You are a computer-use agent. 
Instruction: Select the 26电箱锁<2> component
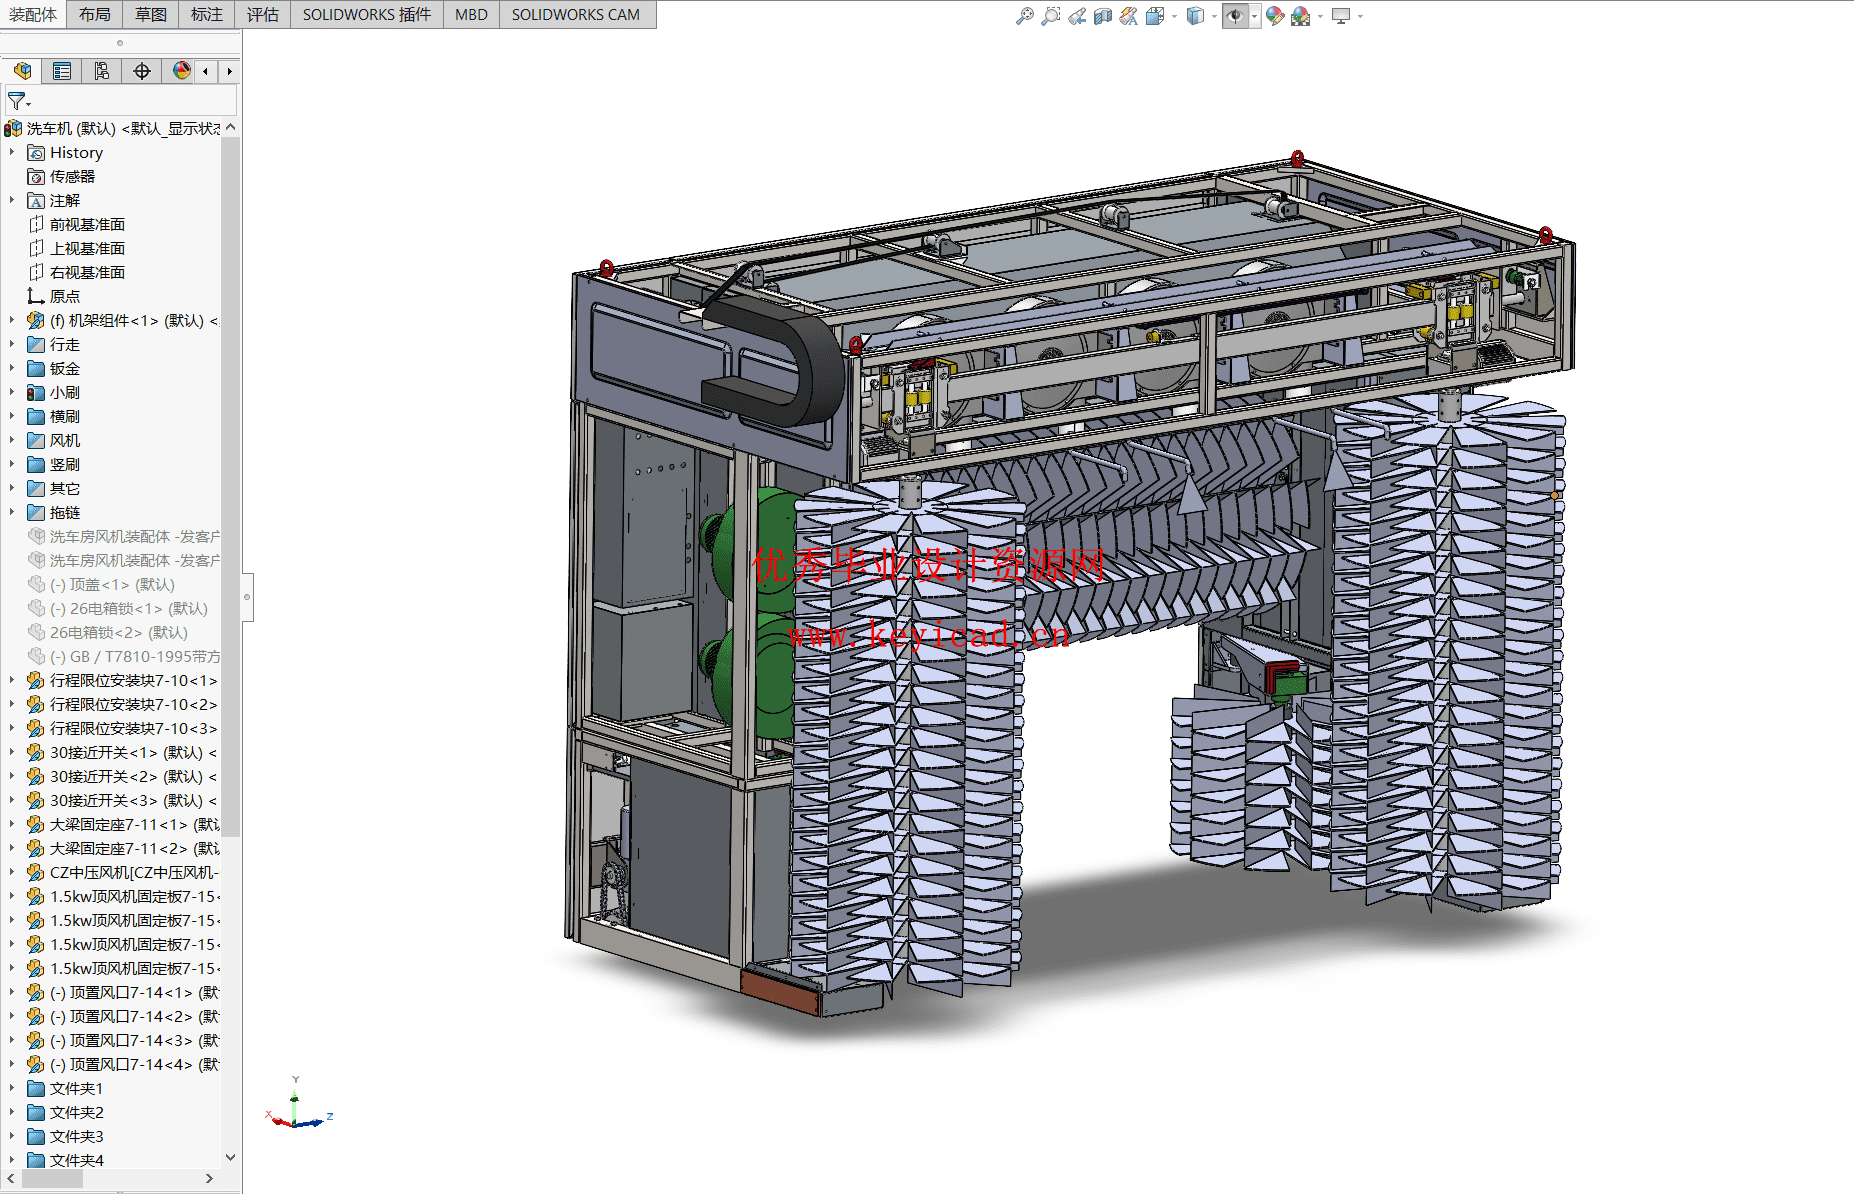click(118, 633)
